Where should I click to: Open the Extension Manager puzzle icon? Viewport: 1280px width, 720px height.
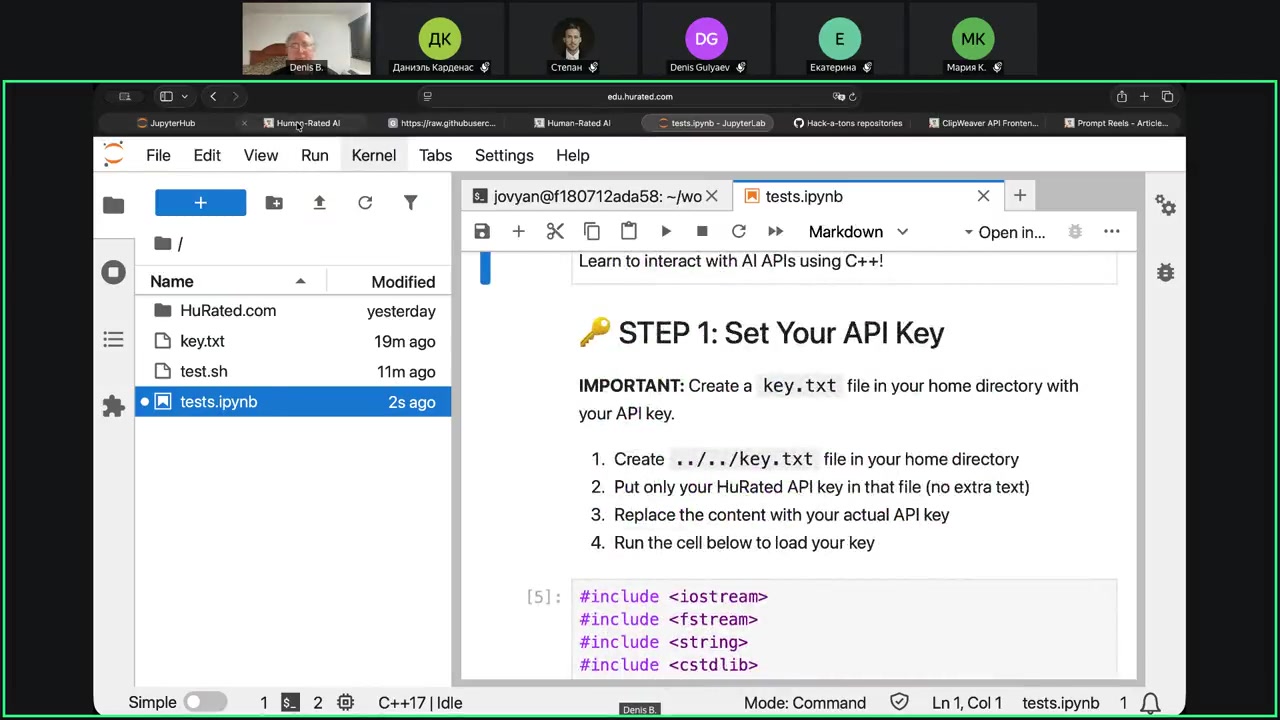(x=113, y=406)
